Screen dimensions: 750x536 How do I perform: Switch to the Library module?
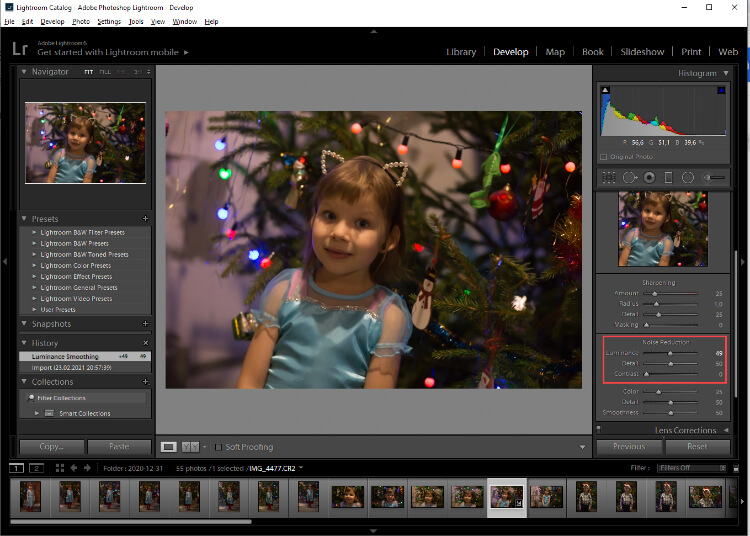click(461, 52)
